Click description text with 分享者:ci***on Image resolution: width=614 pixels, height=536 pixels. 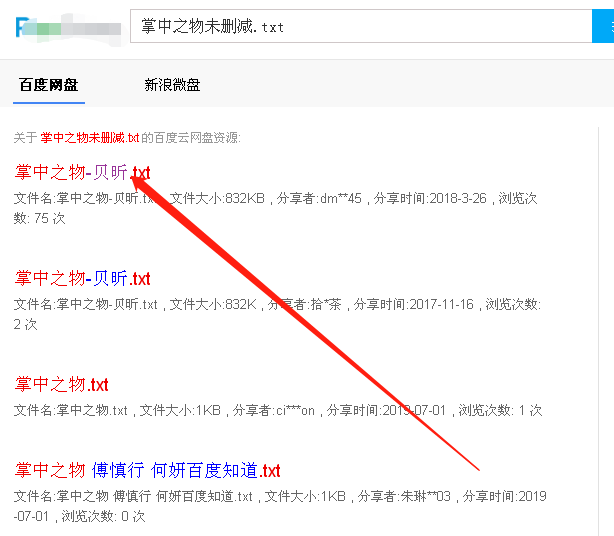pyautogui.click(x=278, y=410)
